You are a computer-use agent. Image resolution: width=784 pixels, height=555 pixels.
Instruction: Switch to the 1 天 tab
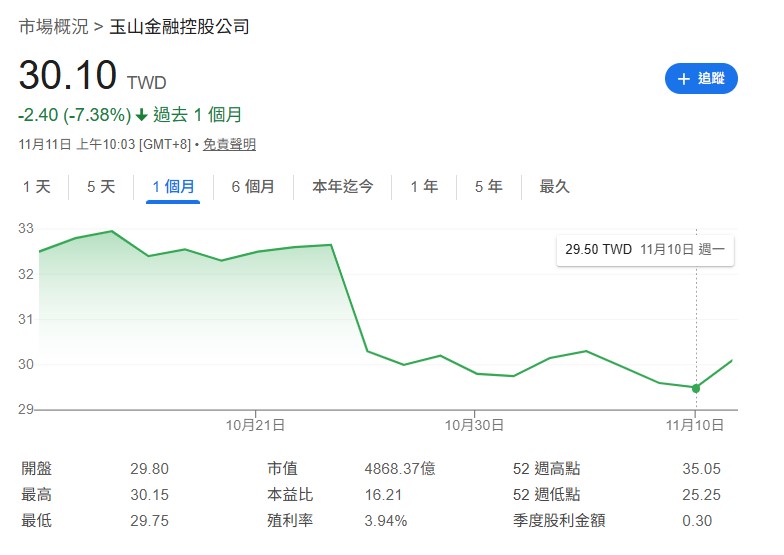point(36,186)
